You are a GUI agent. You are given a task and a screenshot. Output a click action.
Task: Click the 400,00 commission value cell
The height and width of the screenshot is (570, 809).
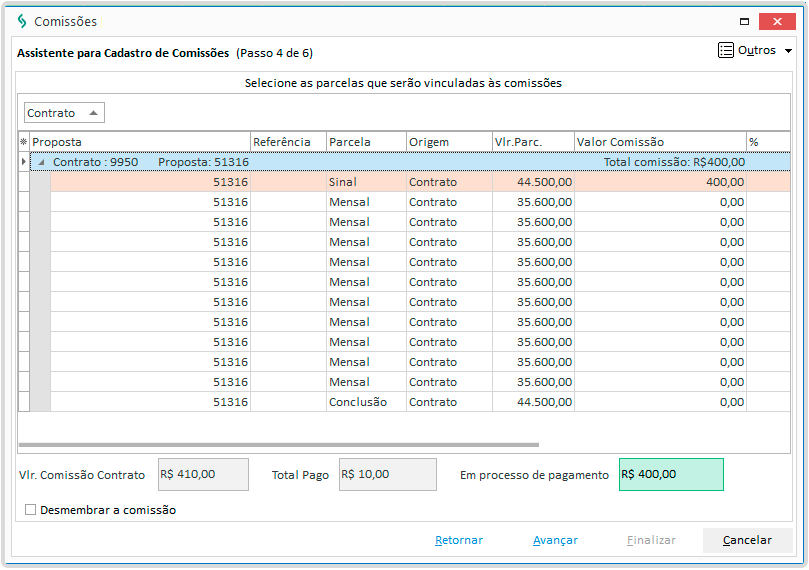660,182
